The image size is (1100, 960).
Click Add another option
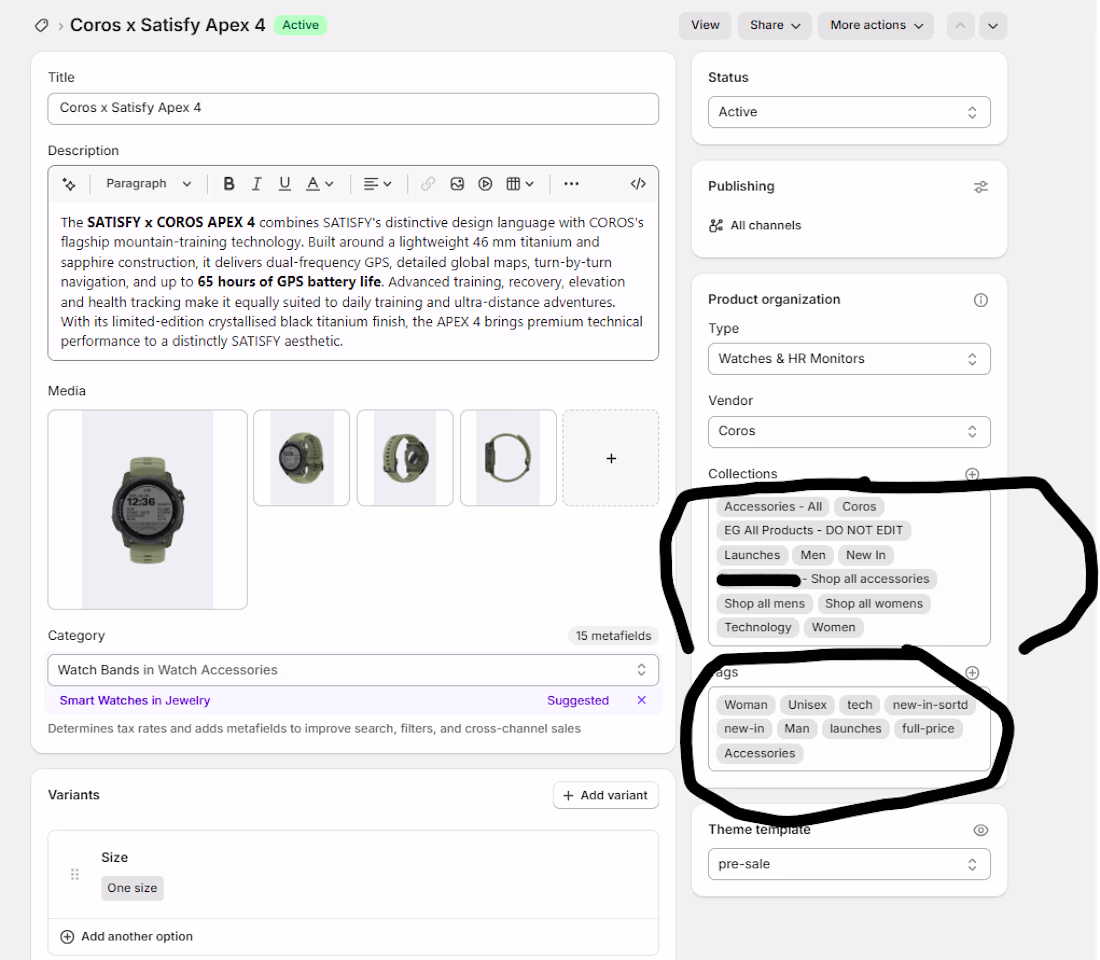[x=127, y=937]
